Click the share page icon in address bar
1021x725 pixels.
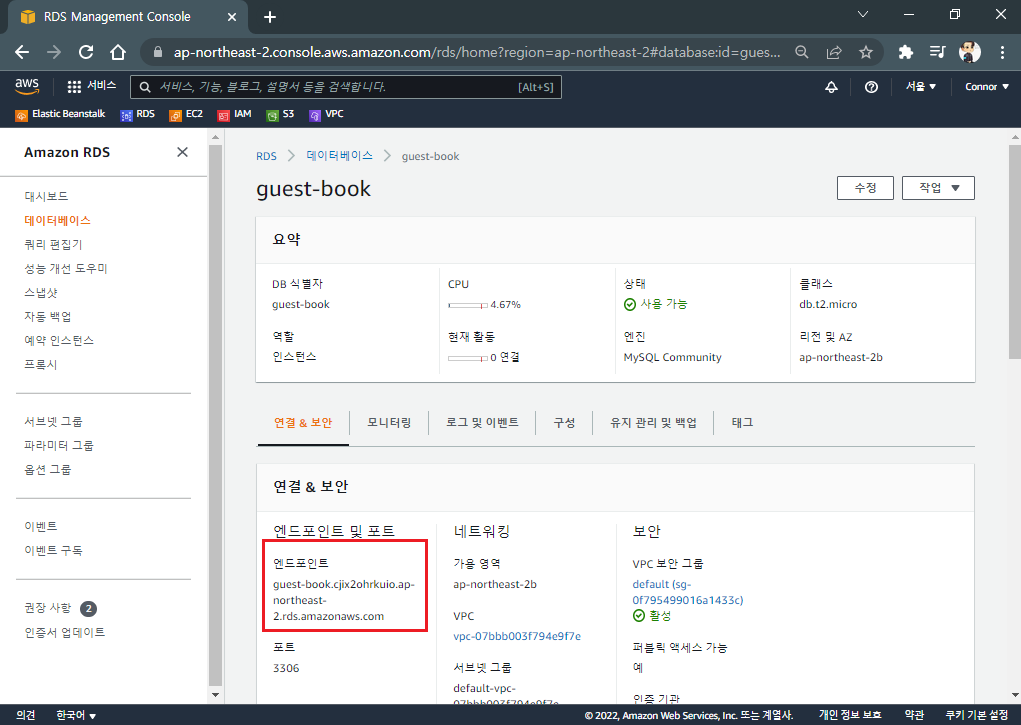click(x=834, y=52)
